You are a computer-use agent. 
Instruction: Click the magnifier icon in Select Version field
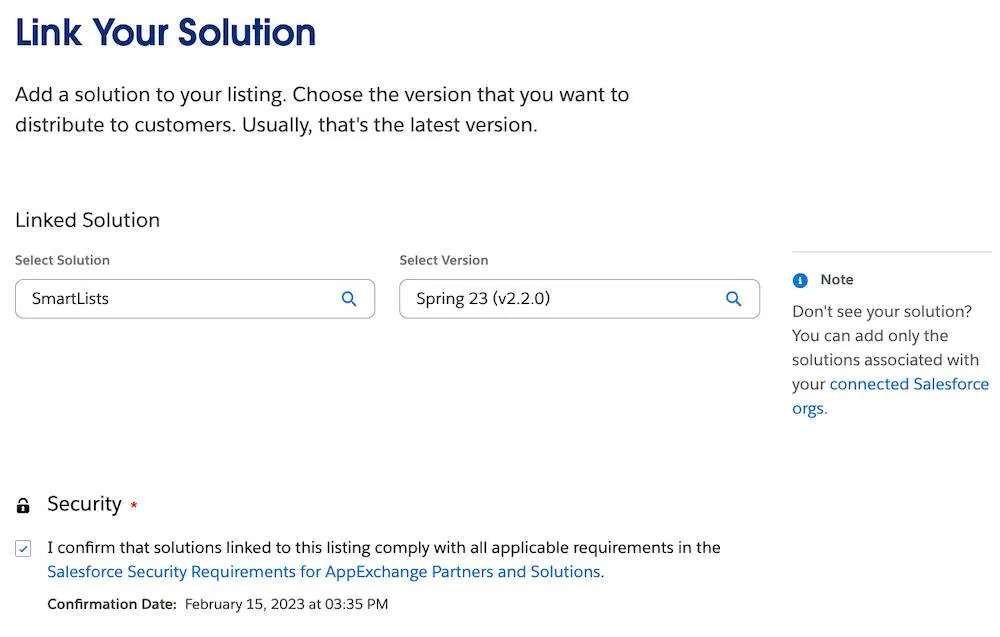[733, 298]
